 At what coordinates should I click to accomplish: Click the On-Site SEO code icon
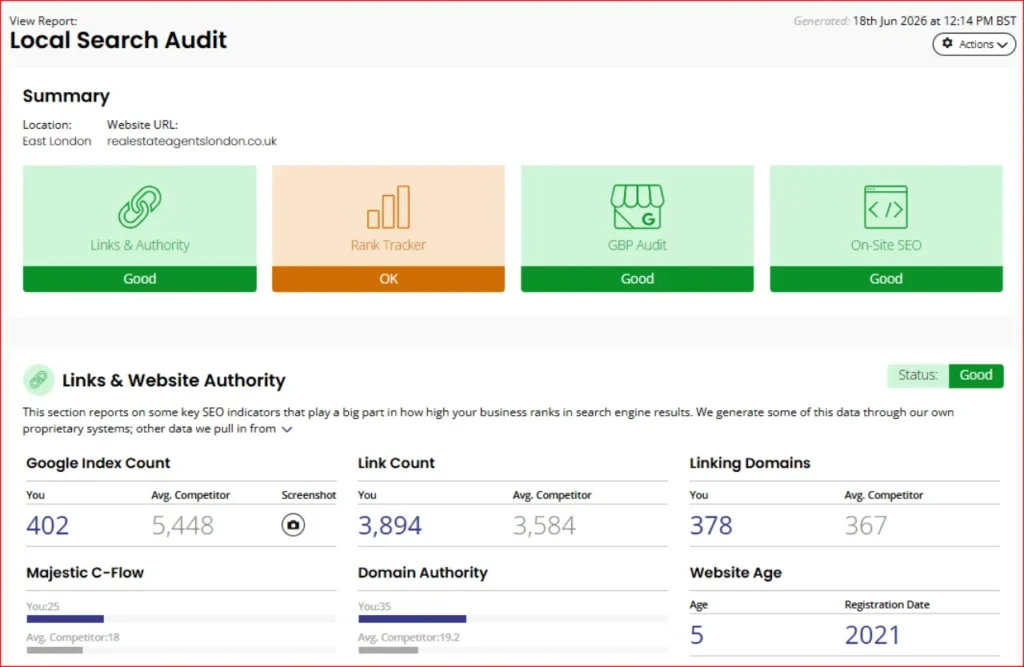(x=886, y=207)
